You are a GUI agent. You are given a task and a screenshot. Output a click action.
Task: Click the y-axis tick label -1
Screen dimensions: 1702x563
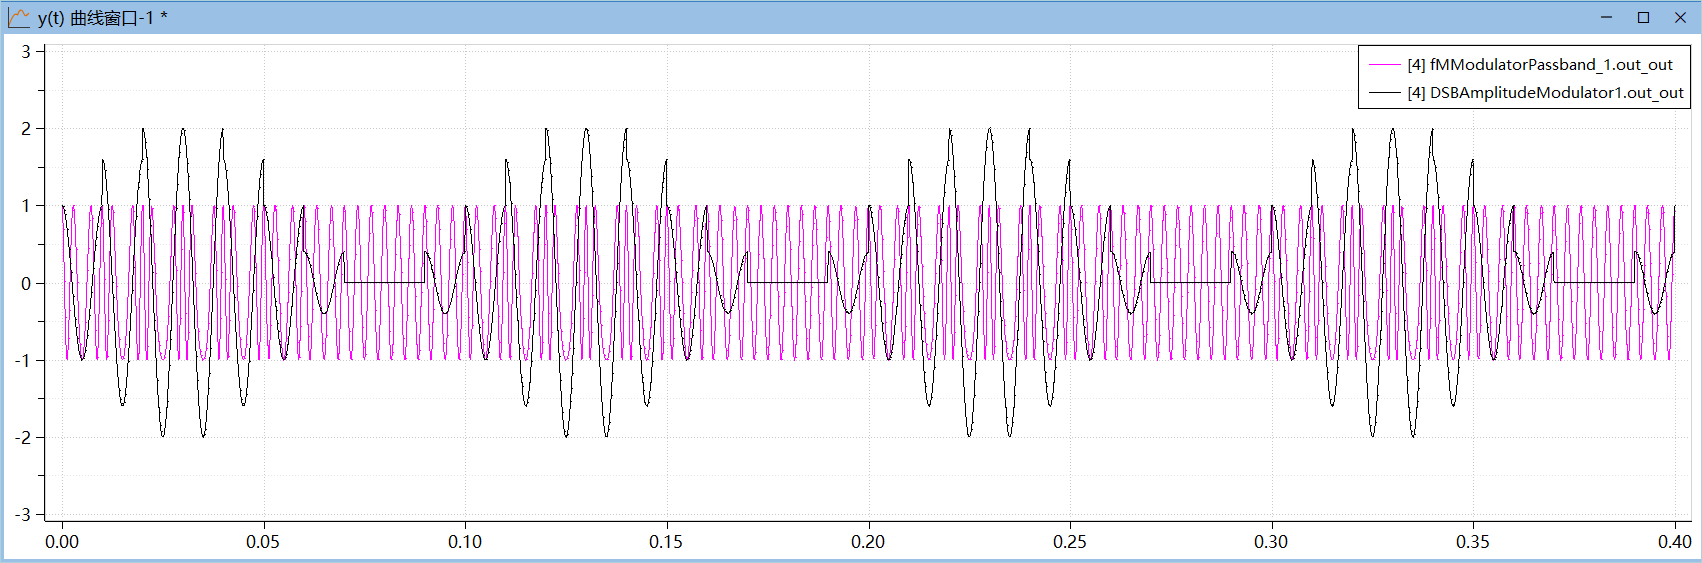22,361
